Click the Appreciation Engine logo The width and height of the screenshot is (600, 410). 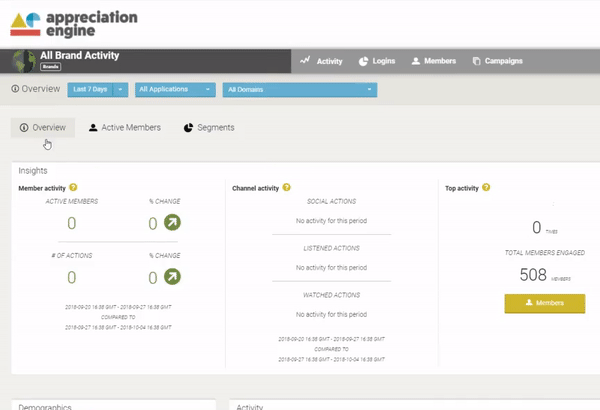tap(74, 25)
